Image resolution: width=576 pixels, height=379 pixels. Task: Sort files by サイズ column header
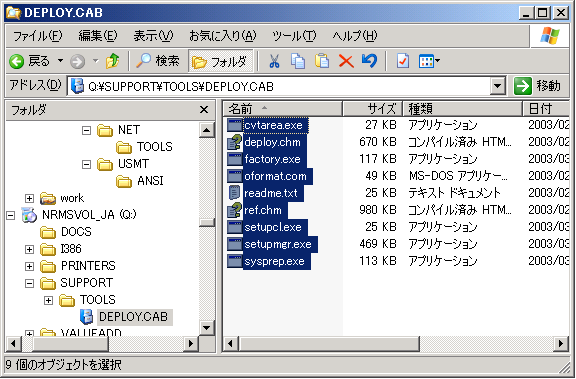[372, 109]
